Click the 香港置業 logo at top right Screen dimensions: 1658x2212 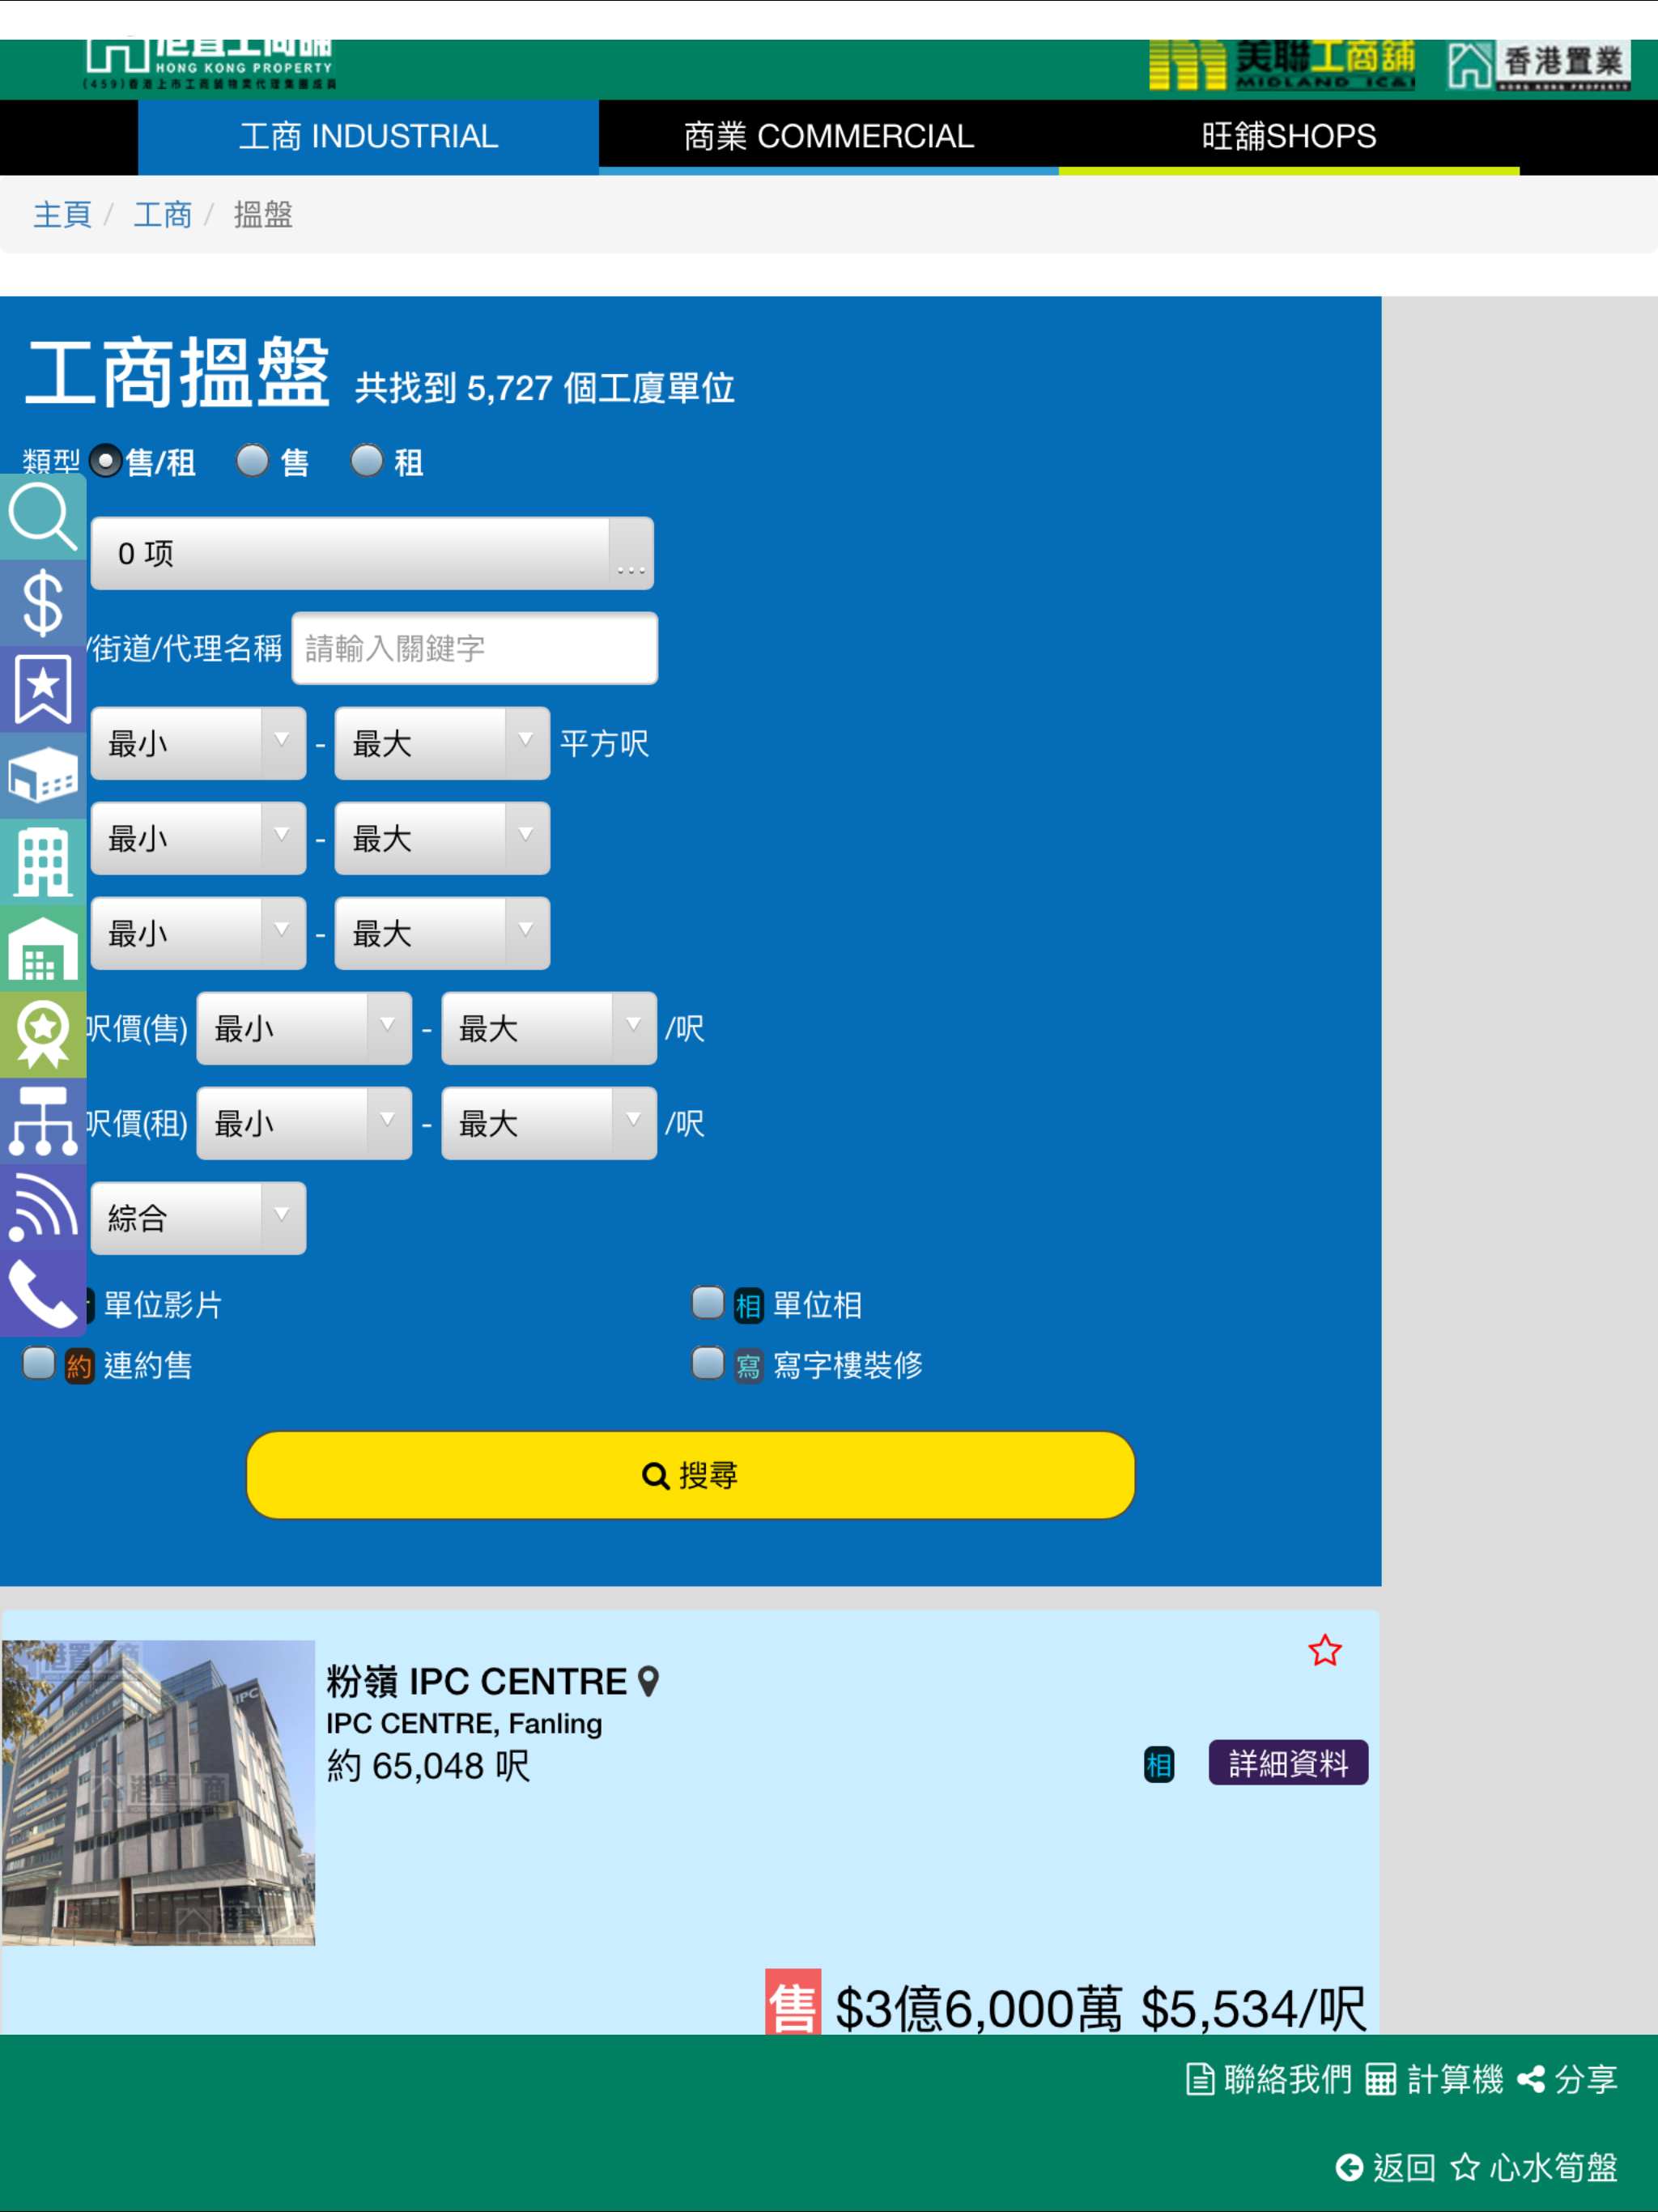pos(1539,65)
